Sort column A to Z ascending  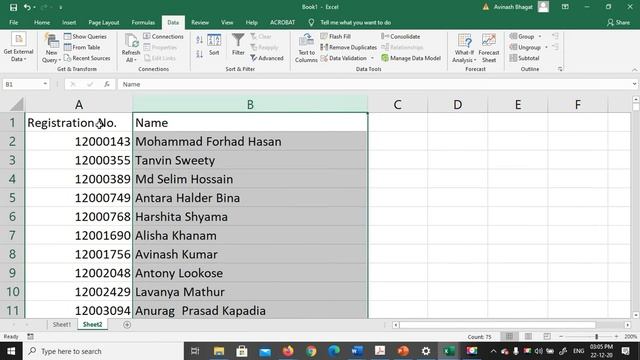point(199,40)
